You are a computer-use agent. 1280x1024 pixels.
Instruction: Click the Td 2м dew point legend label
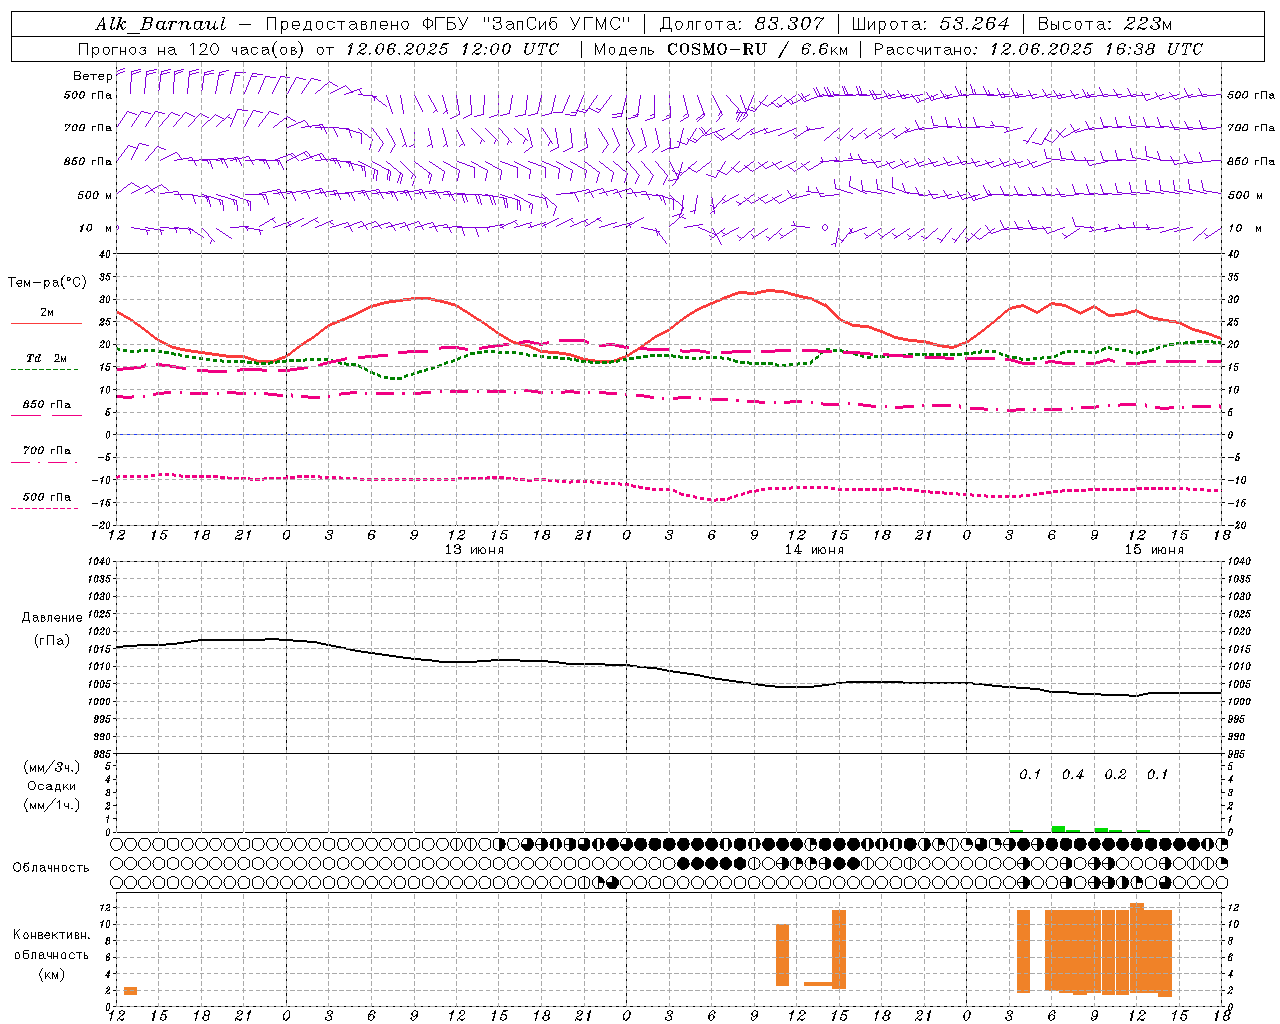pos(47,358)
